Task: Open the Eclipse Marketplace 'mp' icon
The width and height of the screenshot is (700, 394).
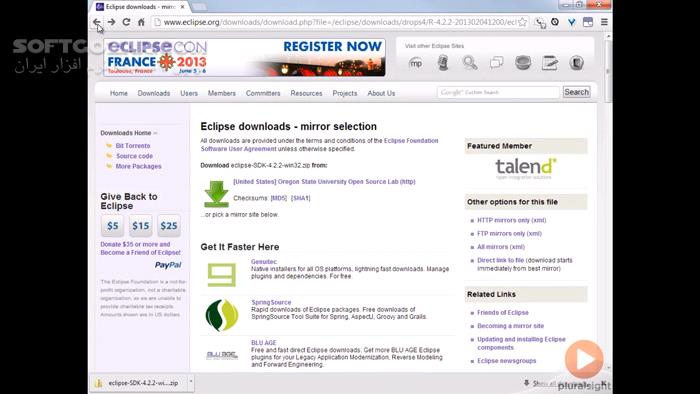Action: (x=416, y=63)
